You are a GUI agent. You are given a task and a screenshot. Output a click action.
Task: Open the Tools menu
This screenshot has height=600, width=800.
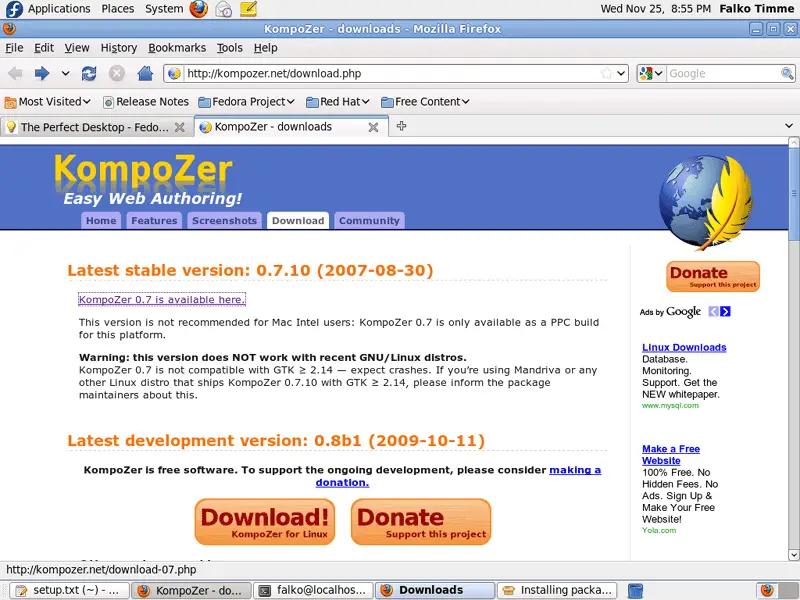tap(230, 48)
